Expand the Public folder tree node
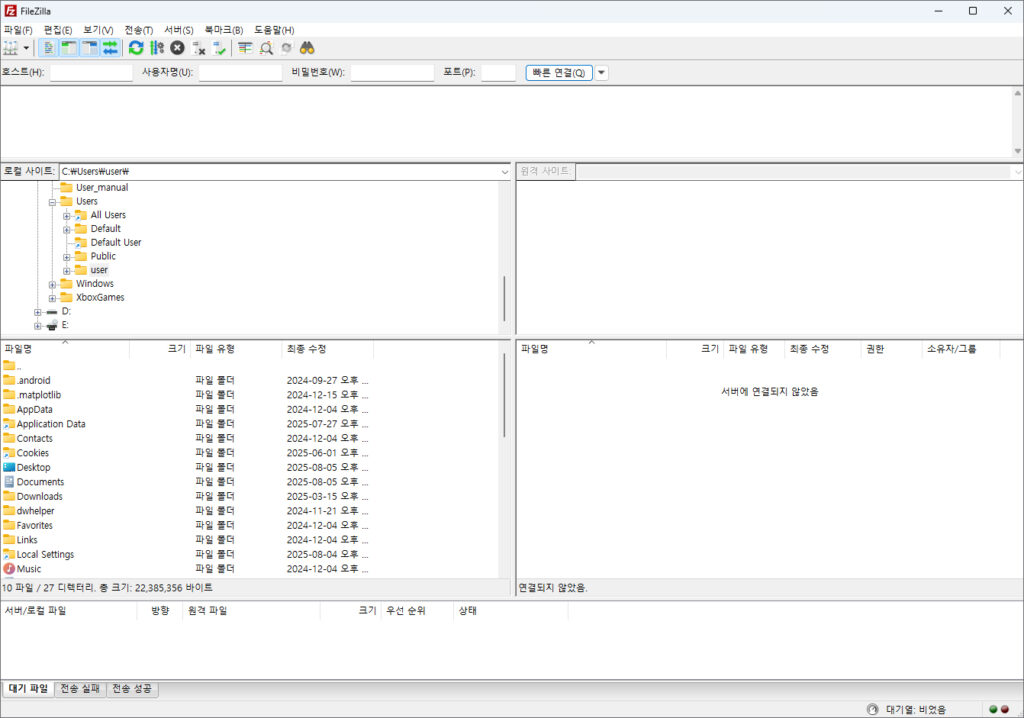Image resolution: width=1024 pixels, height=718 pixels. pos(67,257)
